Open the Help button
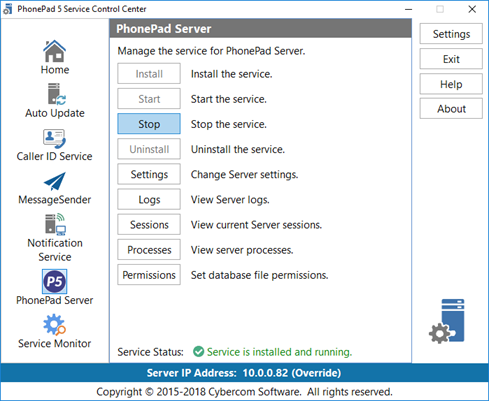The width and height of the screenshot is (489, 401). [x=451, y=84]
